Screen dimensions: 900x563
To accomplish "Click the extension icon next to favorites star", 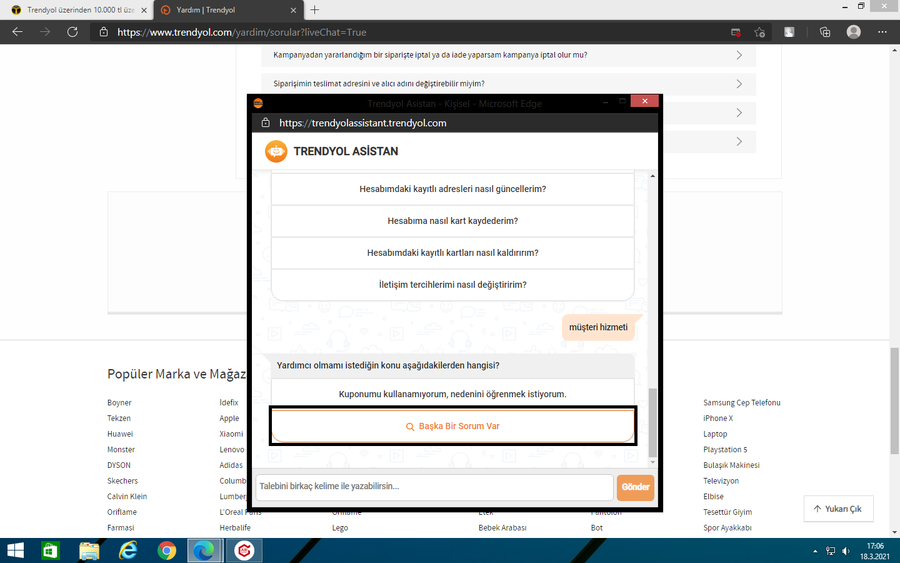I will click(x=789, y=32).
